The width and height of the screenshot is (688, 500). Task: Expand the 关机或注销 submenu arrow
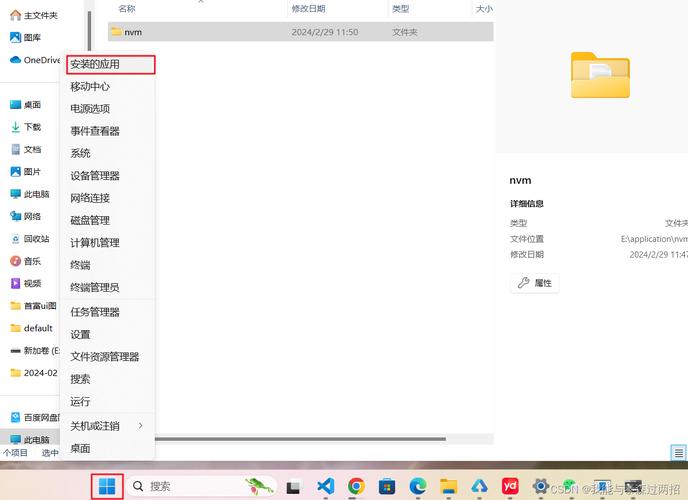(140, 426)
